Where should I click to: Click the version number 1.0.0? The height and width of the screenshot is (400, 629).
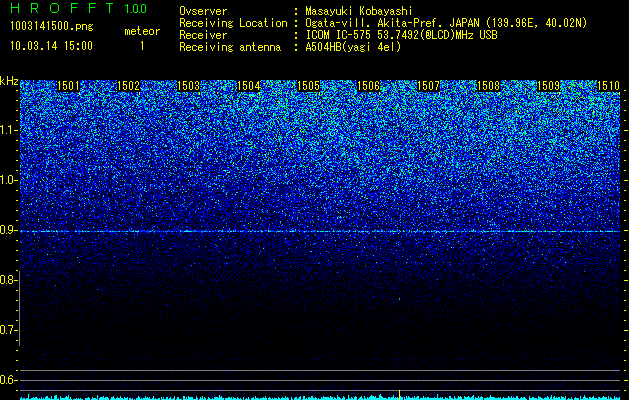pyautogui.click(x=136, y=8)
